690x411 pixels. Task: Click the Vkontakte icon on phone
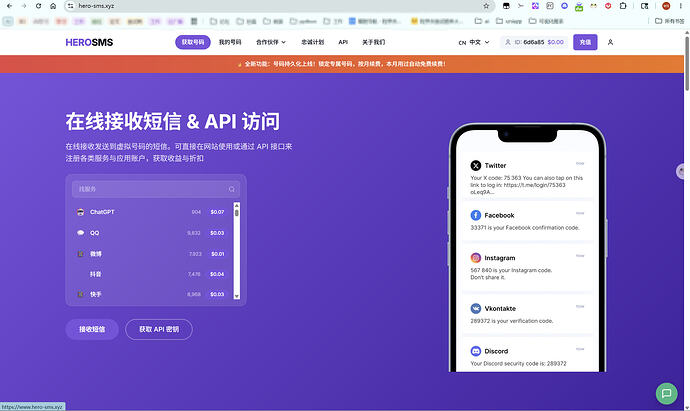(x=476, y=308)
